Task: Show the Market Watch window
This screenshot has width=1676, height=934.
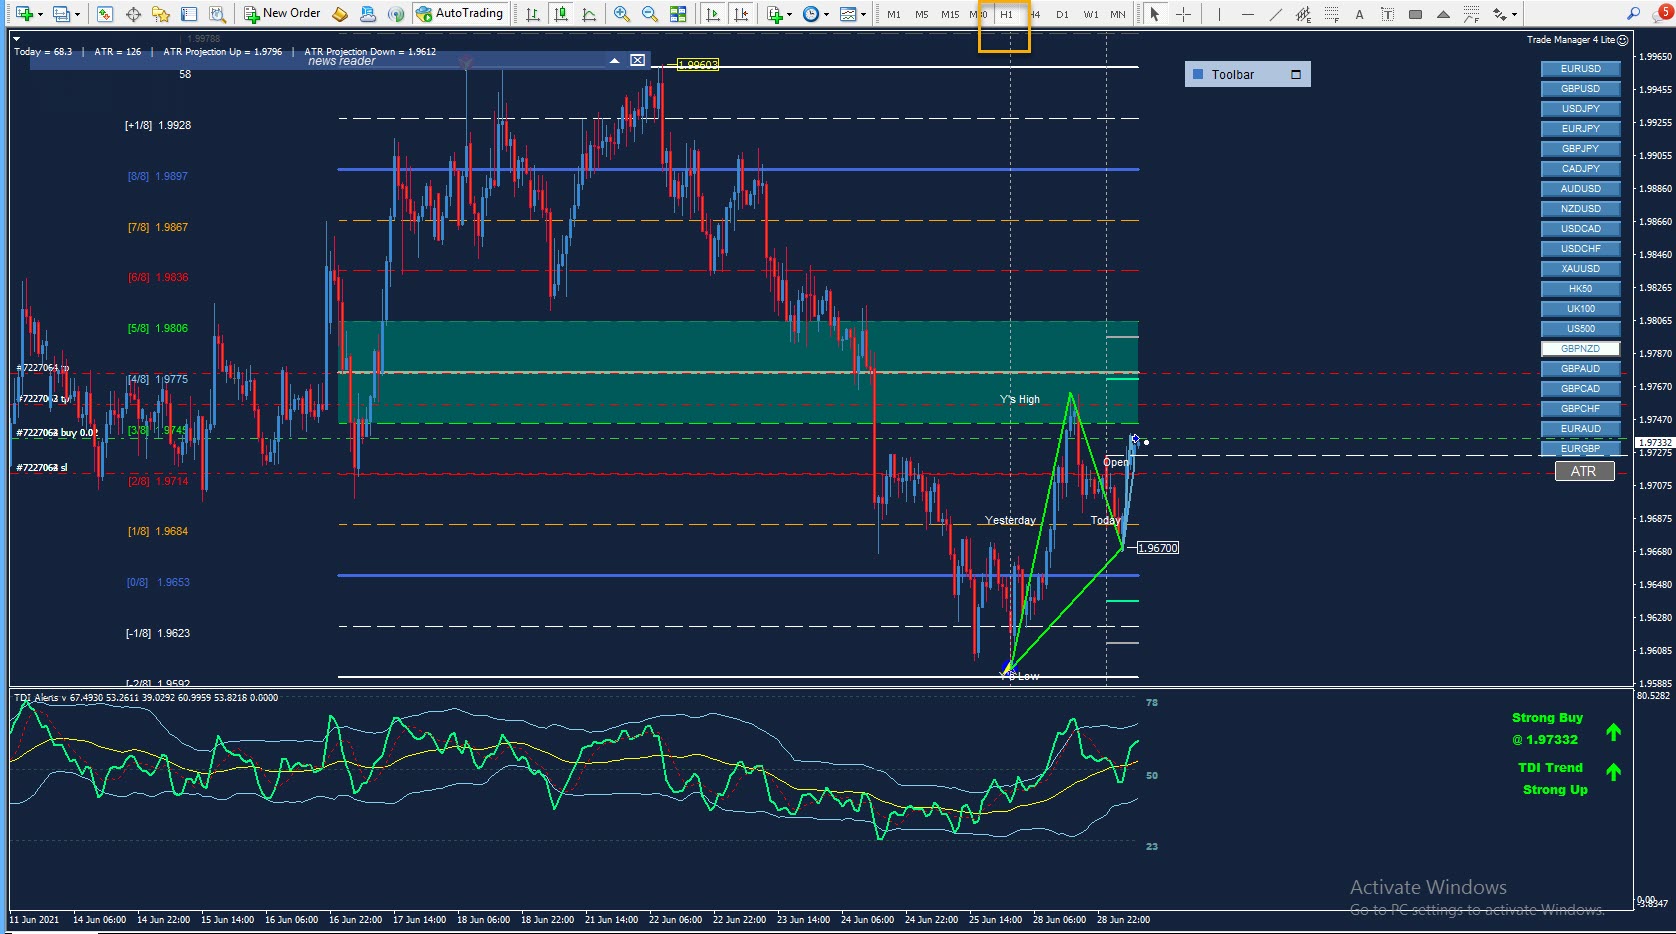Action: 105,14
